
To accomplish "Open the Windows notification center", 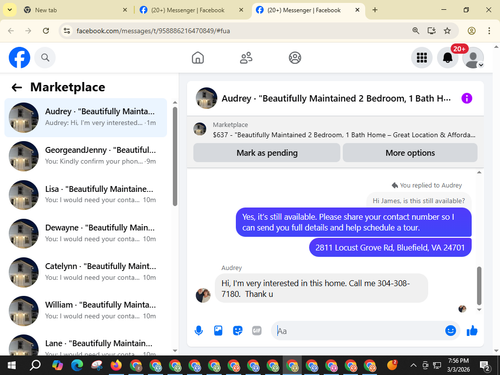I will pos(485,366).
